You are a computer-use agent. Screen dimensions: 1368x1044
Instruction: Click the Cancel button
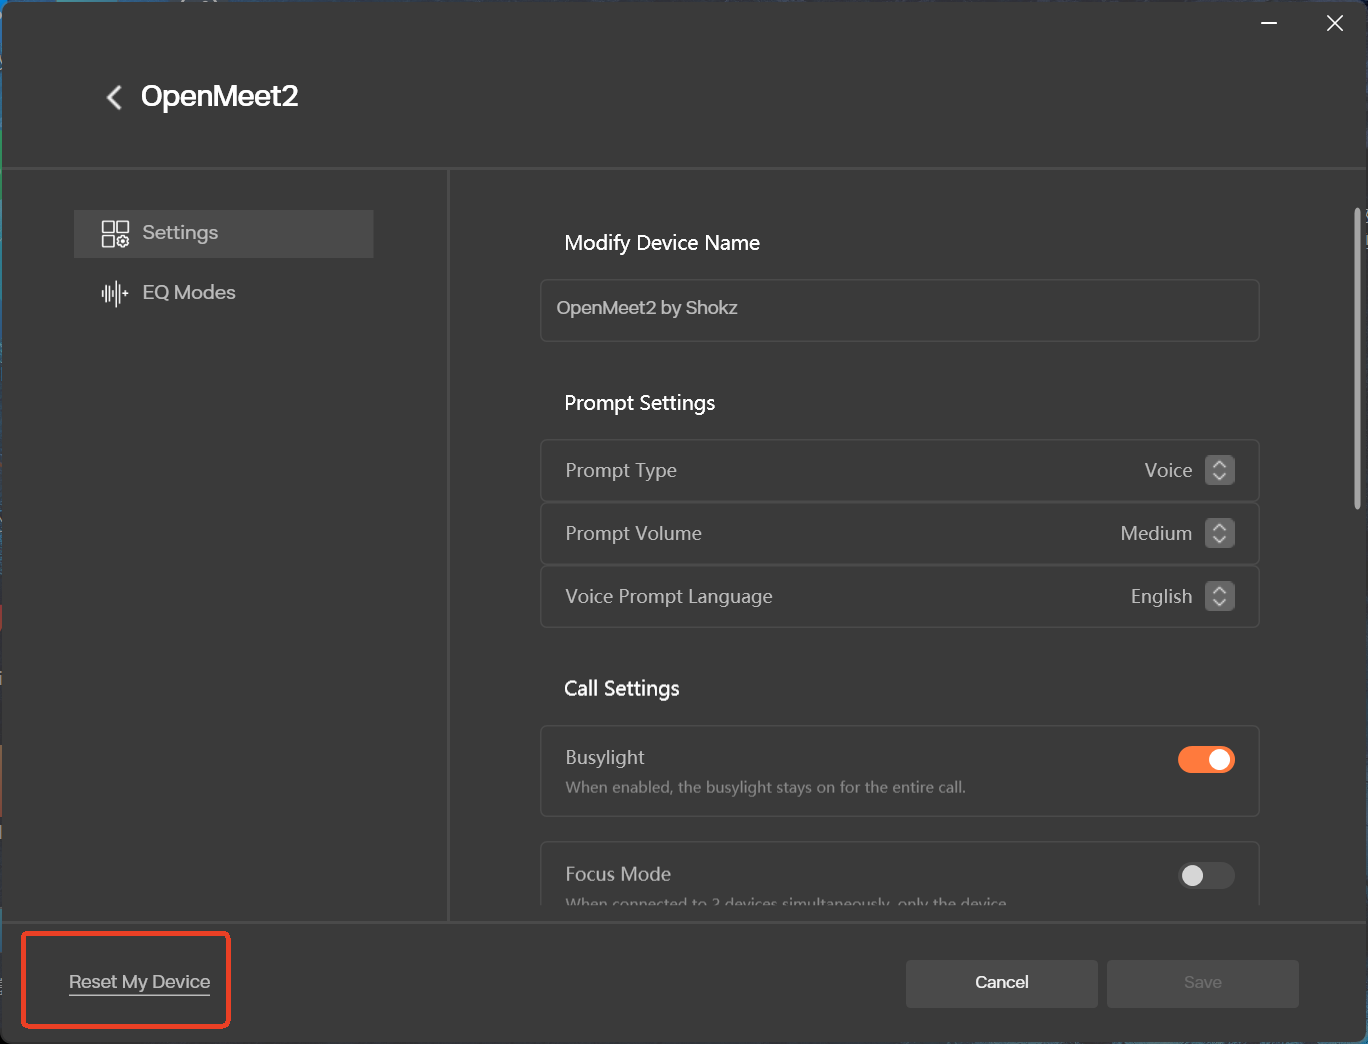pos(1001,983)
